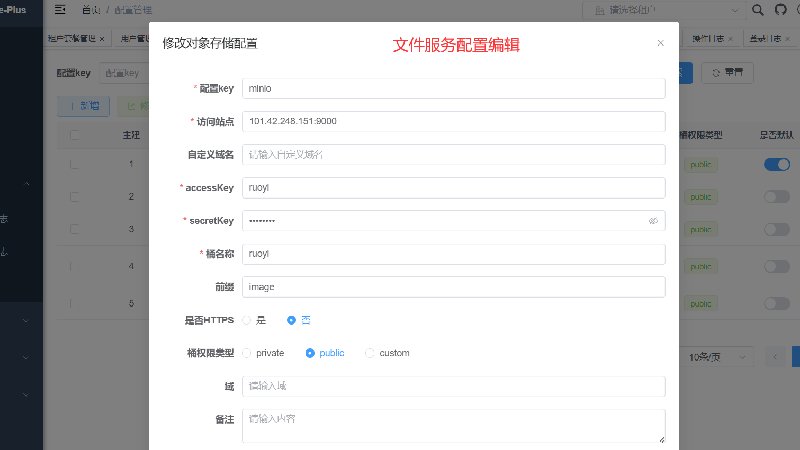
Task: Reveal secretKey with the eye icon
Action: coord(653,221)
